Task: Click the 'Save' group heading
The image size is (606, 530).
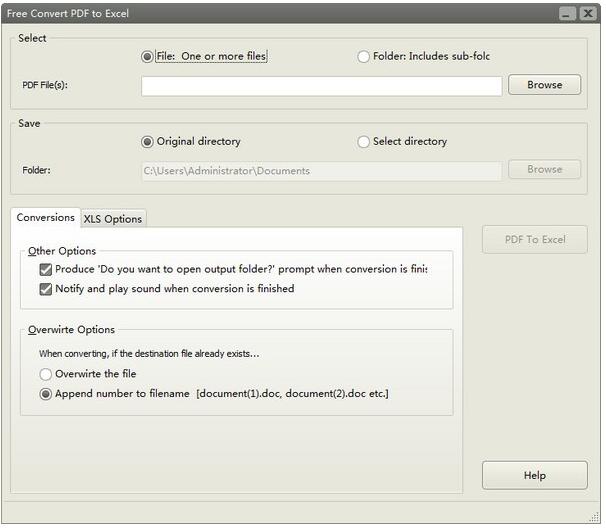Action: (29, 123)
